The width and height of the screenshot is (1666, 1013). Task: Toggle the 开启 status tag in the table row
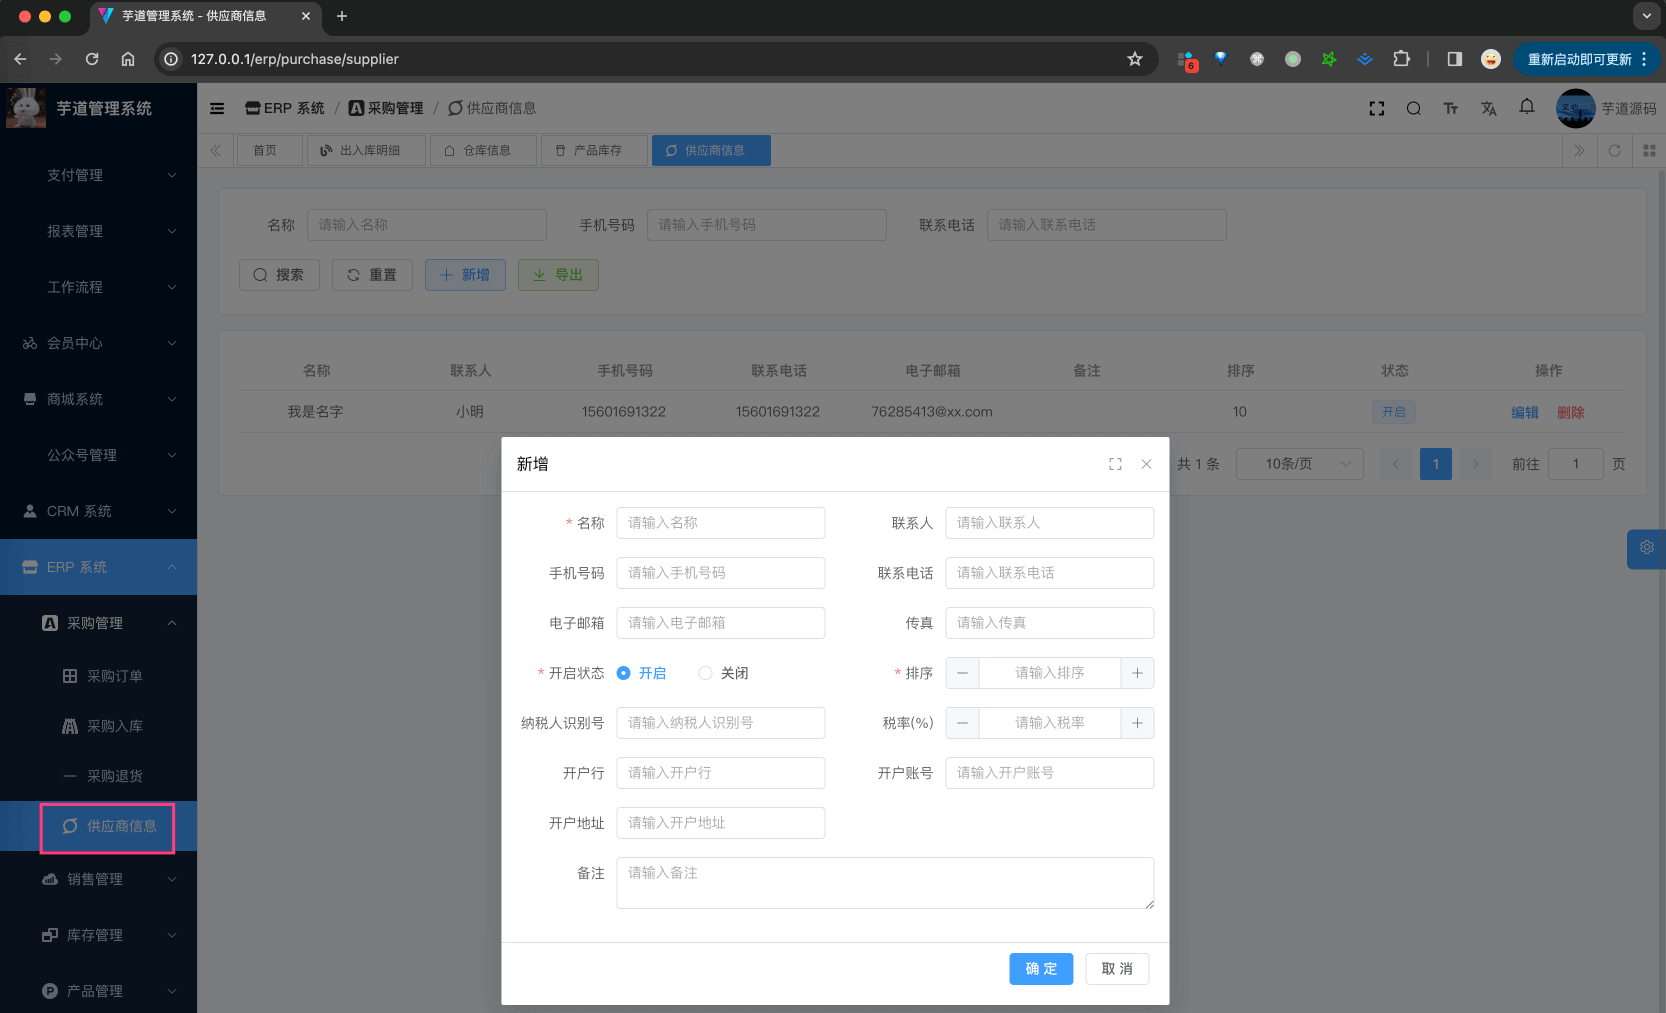pyautogui.click(x=1394, y=411)
